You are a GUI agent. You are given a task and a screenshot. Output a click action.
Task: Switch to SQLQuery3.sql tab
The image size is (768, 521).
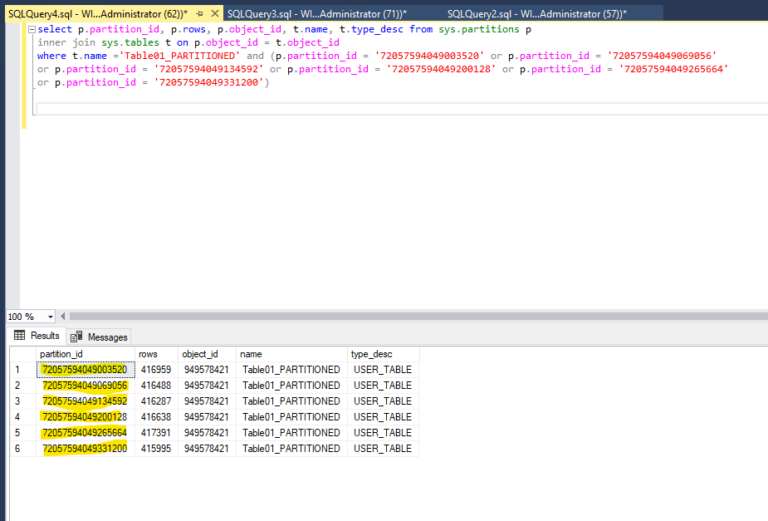[x=316, y=14]
